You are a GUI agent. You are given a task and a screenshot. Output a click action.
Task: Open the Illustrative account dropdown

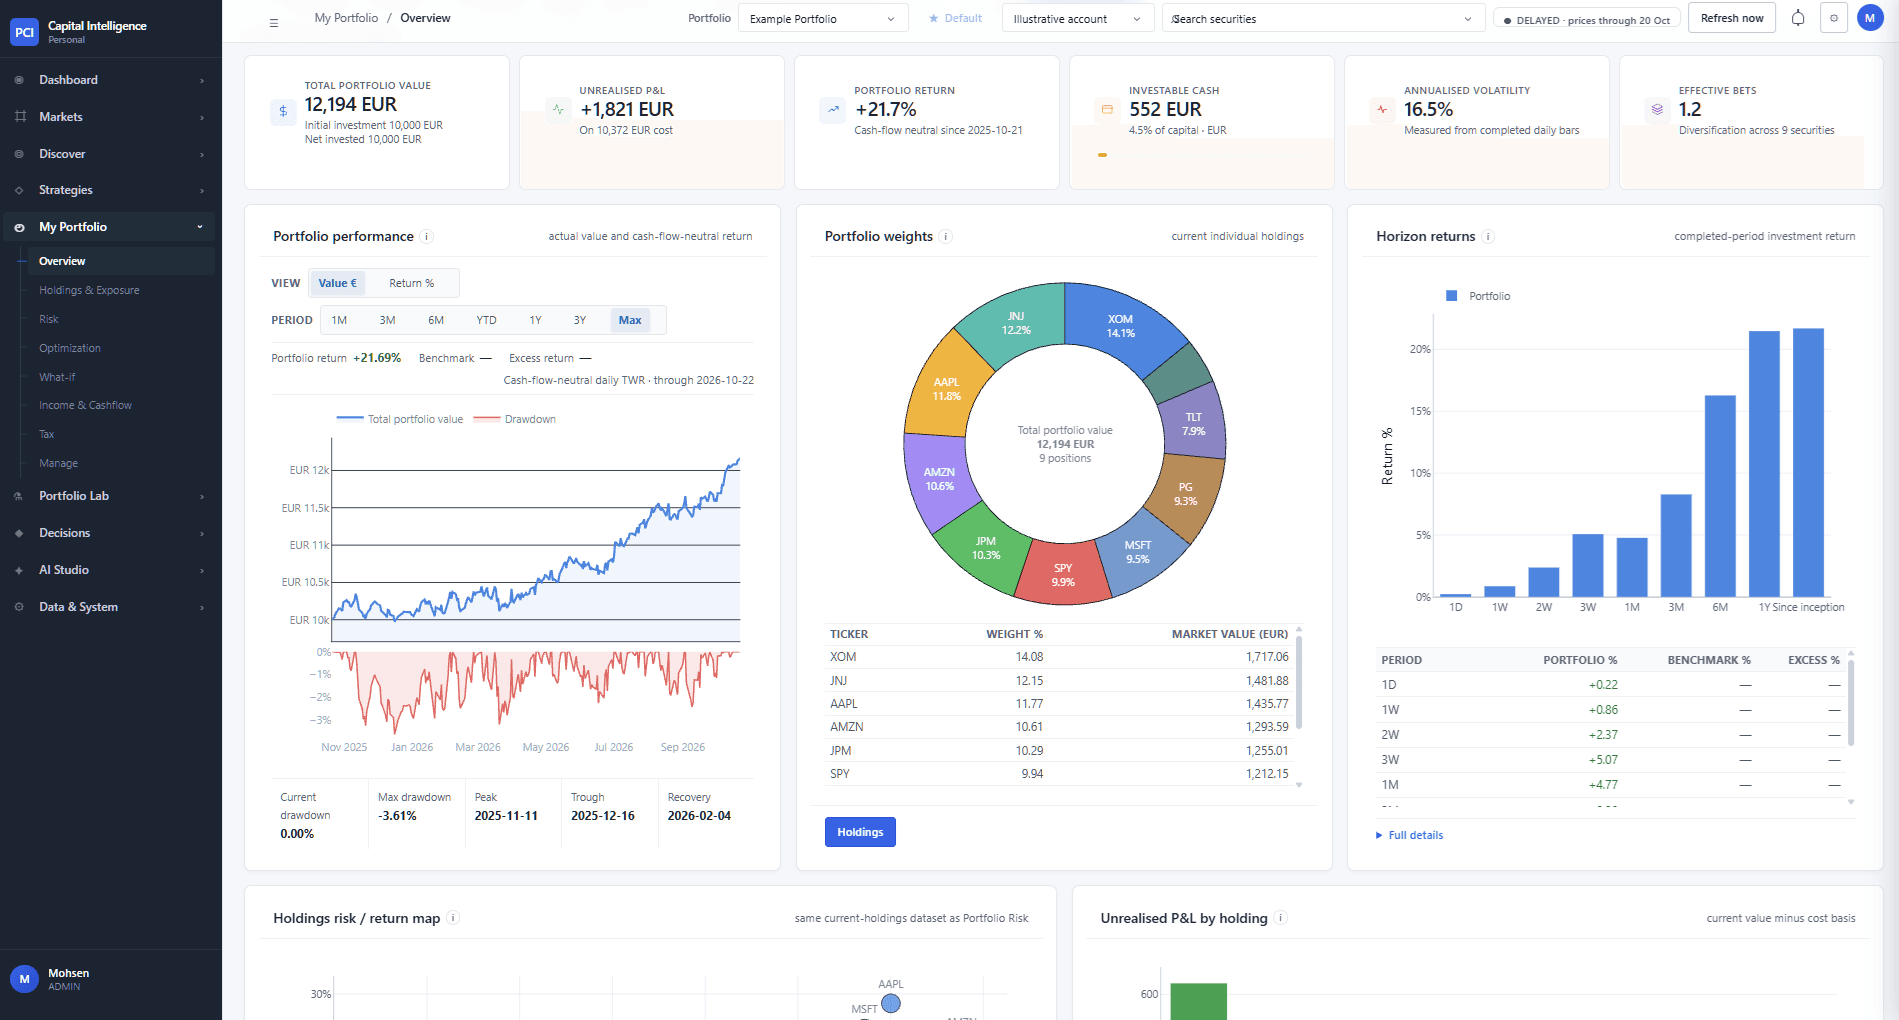1077,19
